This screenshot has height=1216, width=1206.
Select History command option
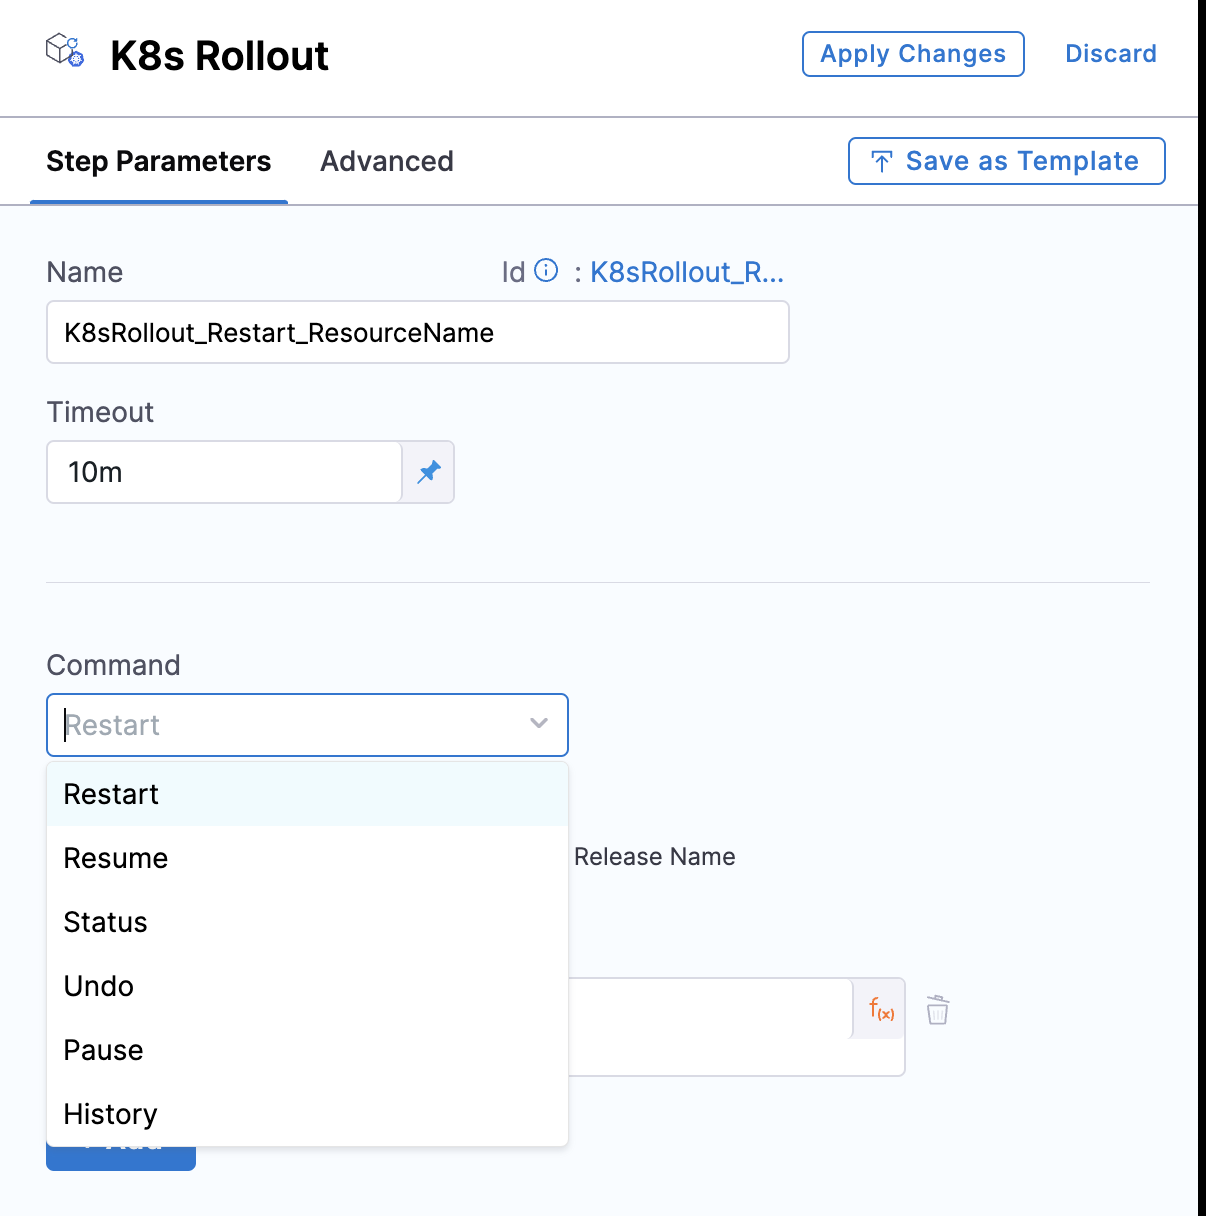(110, 1114)
